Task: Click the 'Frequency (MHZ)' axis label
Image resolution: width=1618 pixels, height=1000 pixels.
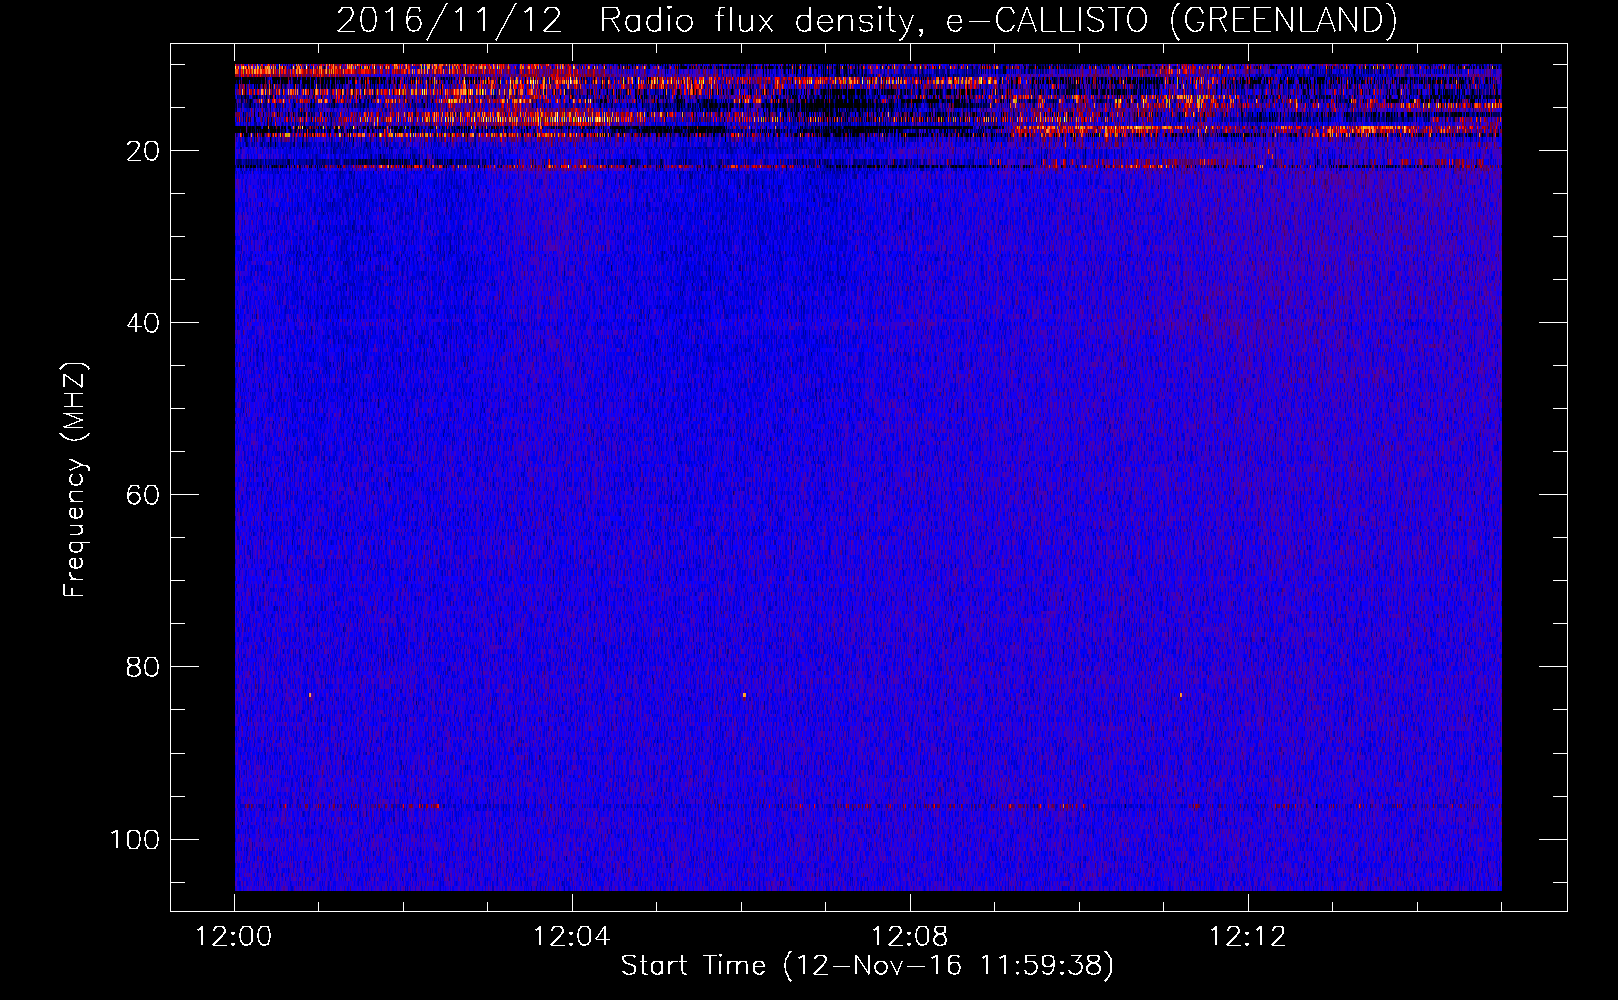Action: click(x=76, y=480)
